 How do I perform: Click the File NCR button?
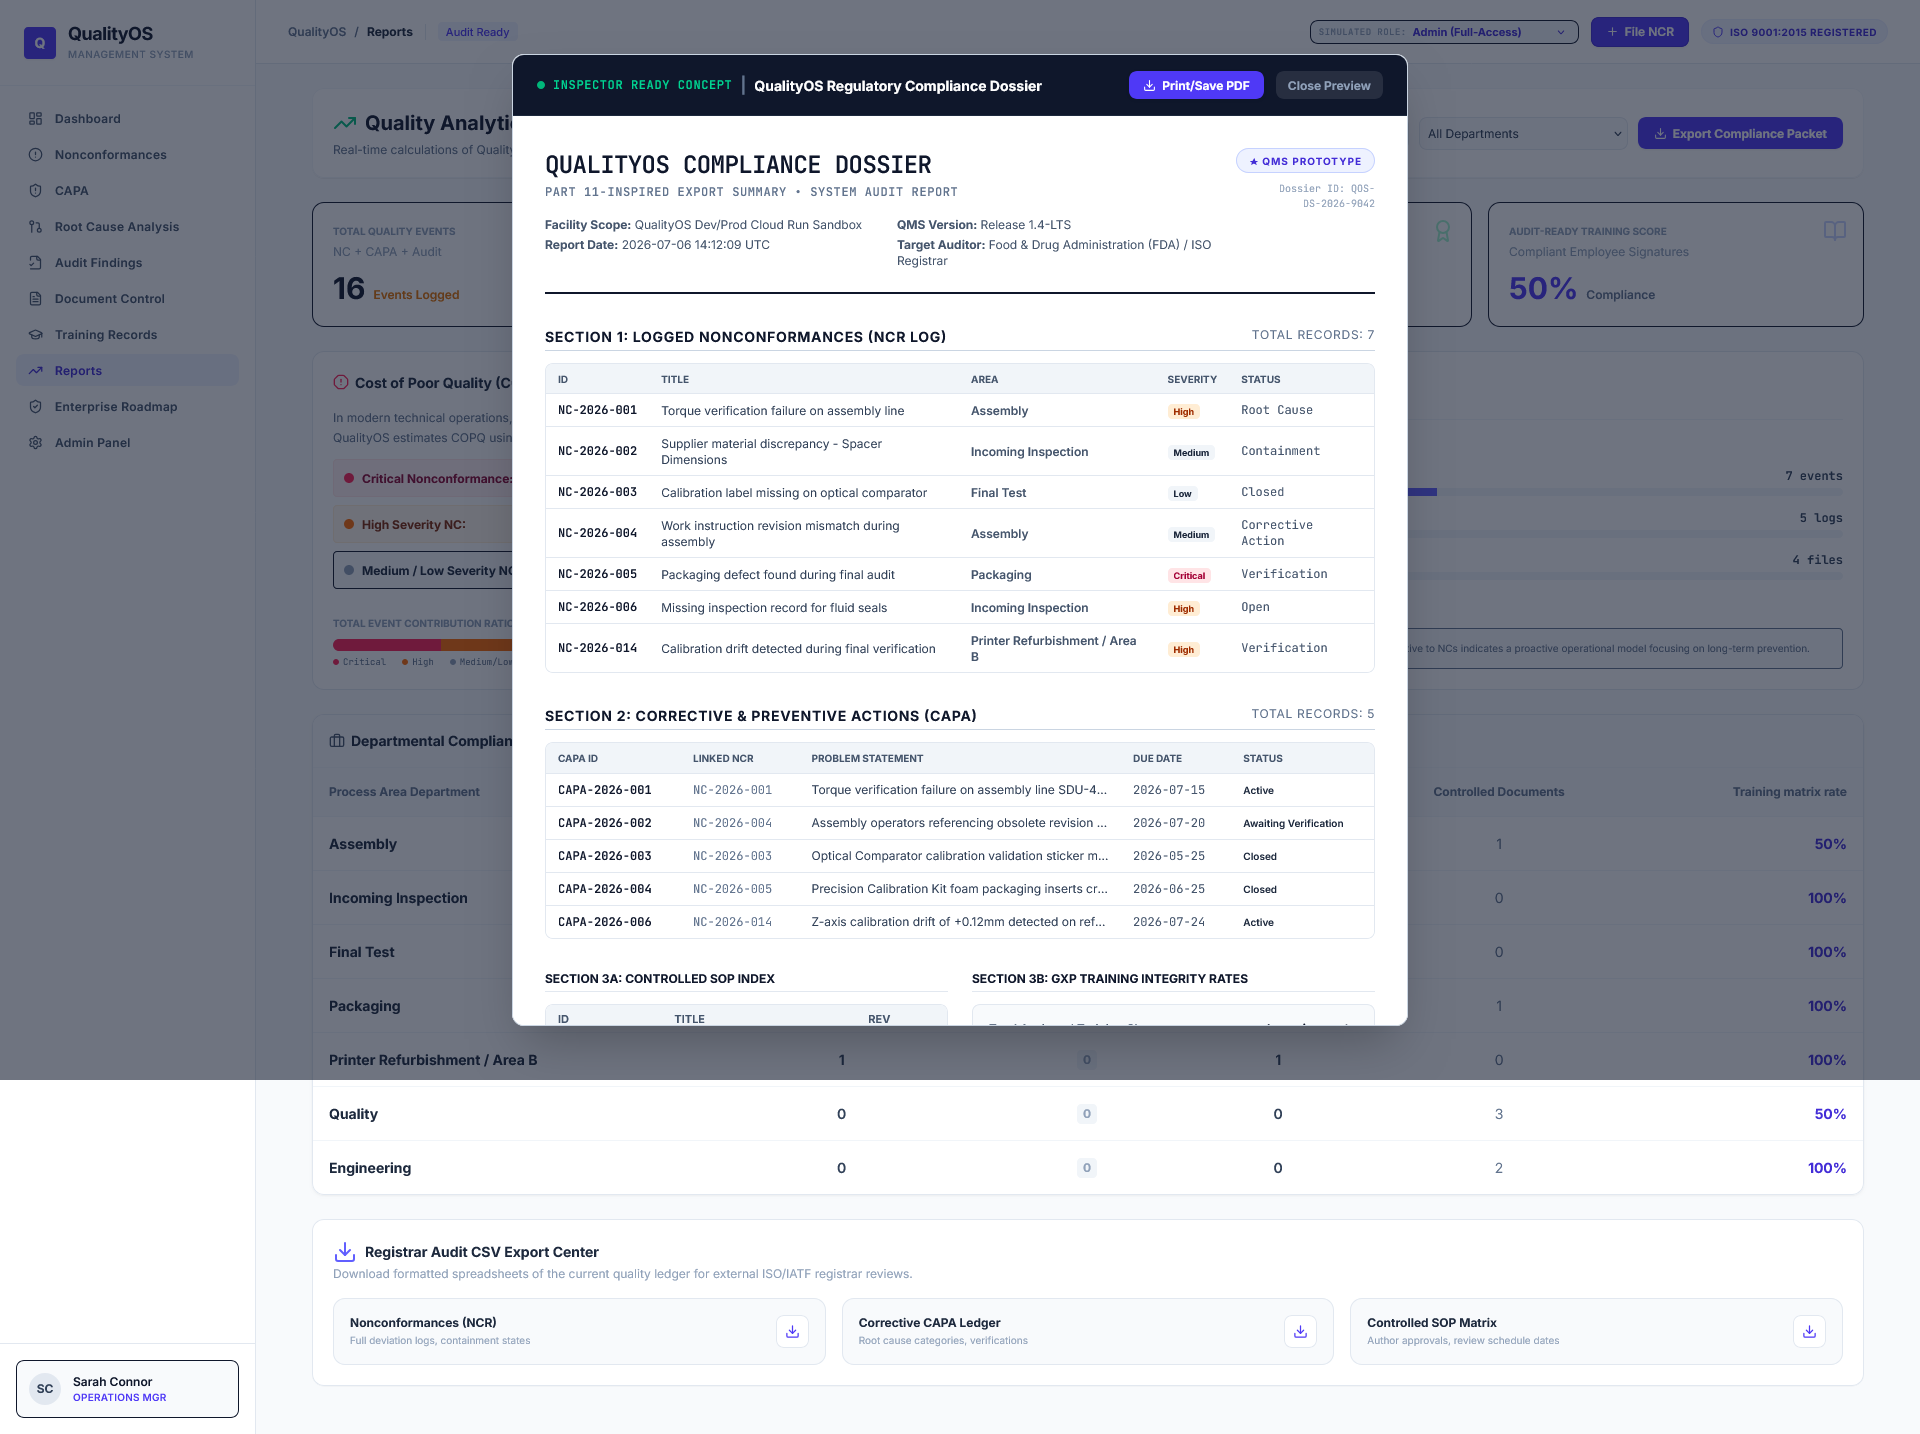click(x=1640, y=32)
